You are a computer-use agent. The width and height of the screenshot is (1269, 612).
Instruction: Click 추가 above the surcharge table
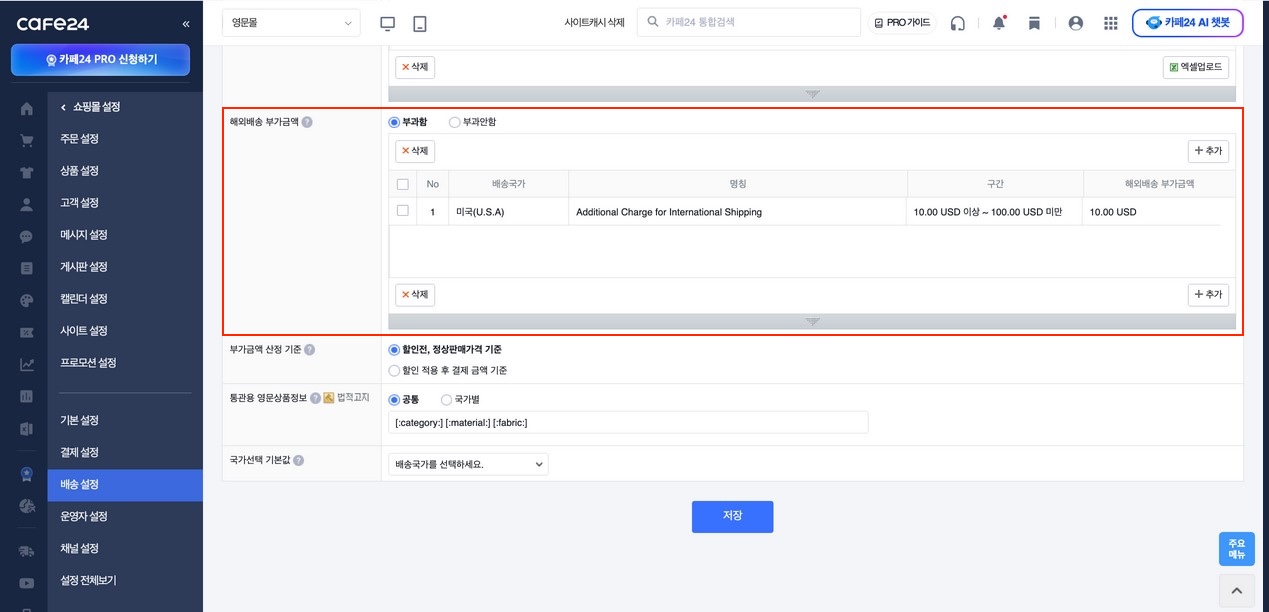1208,151
